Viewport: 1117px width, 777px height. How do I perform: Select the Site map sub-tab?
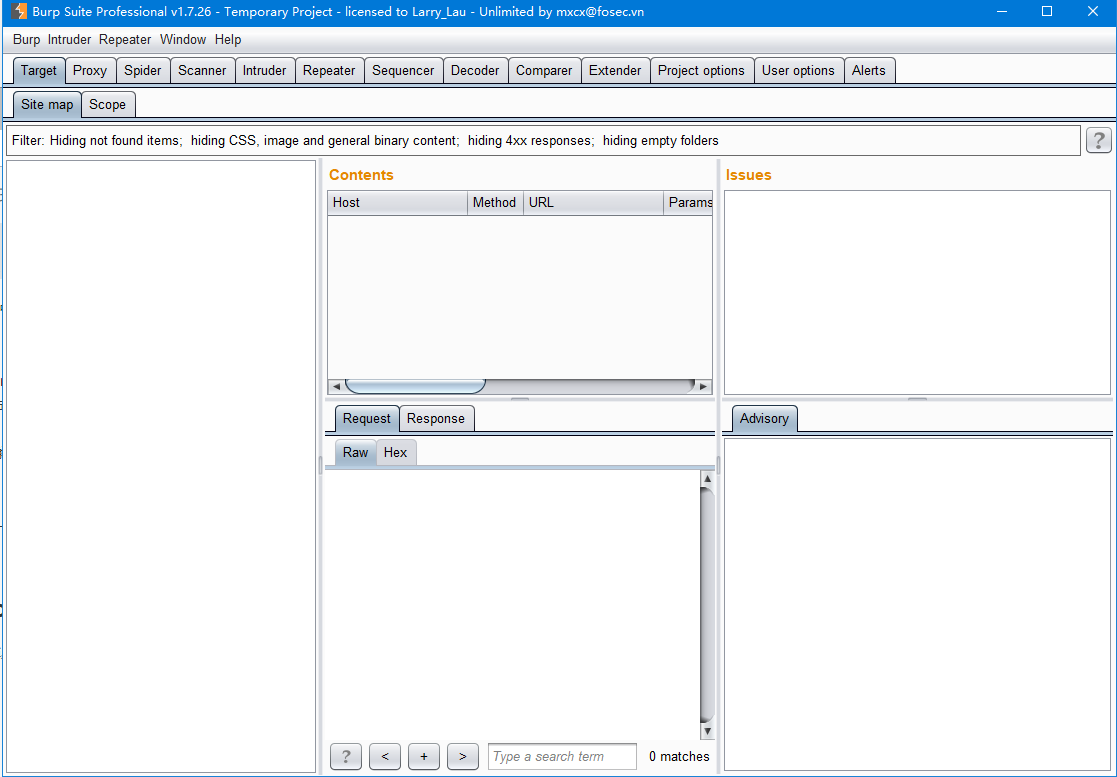[x=47, y=105]
